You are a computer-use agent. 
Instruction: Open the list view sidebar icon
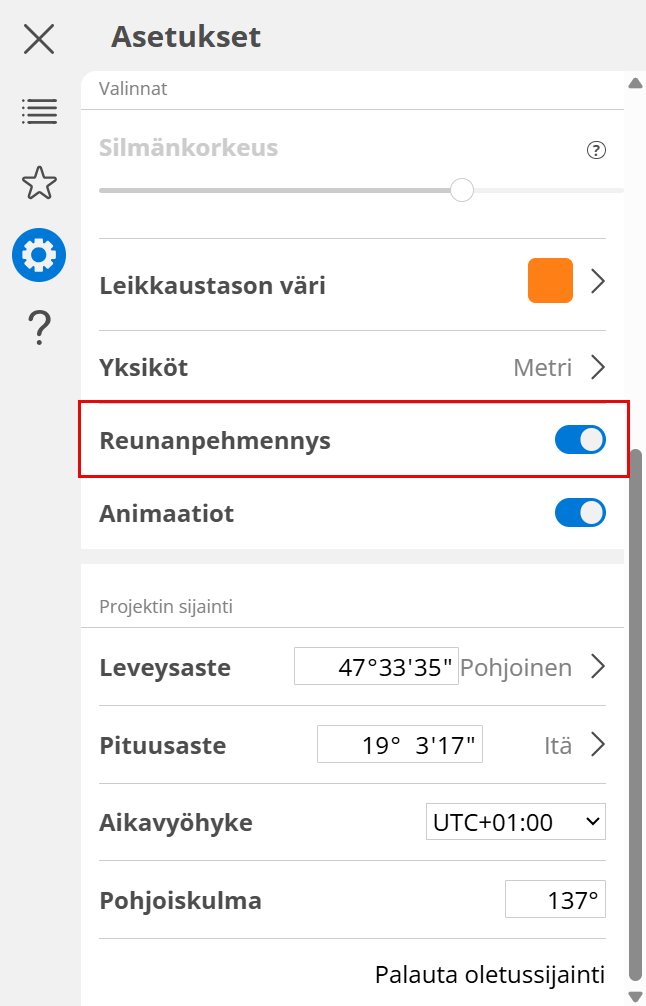pos(39,111)
